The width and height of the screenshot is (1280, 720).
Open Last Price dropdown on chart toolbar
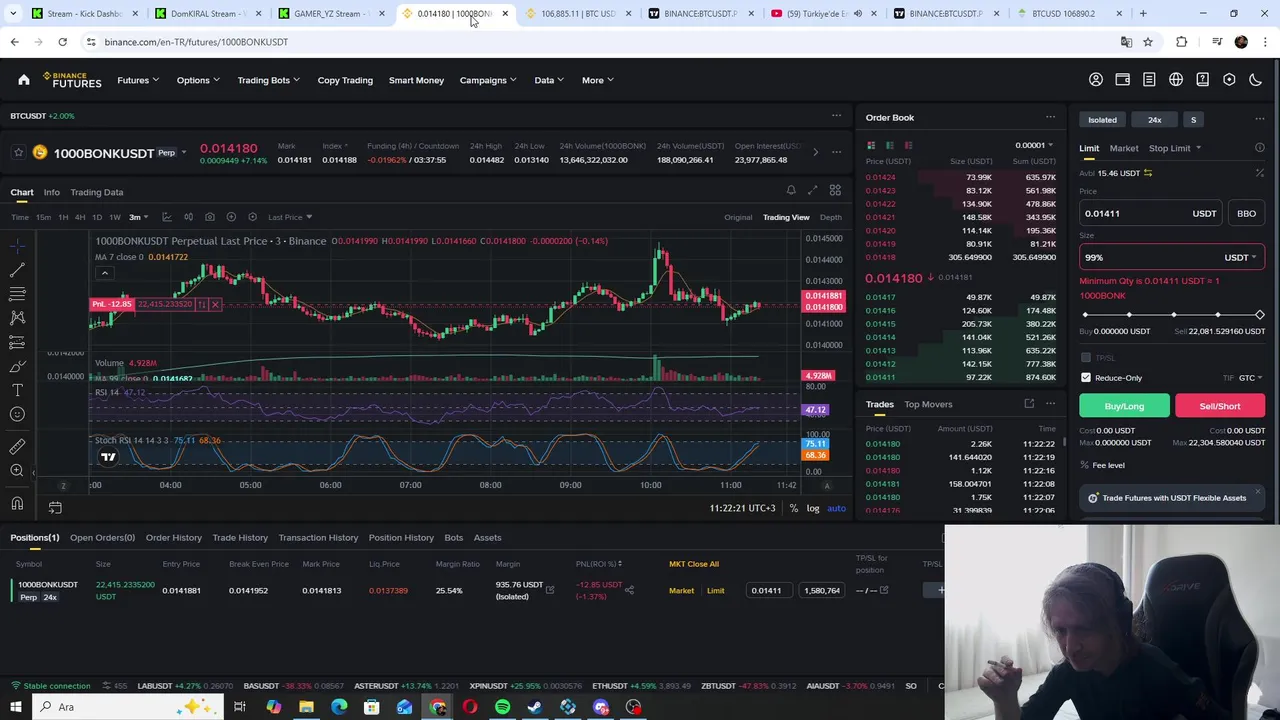pos(290,217)
